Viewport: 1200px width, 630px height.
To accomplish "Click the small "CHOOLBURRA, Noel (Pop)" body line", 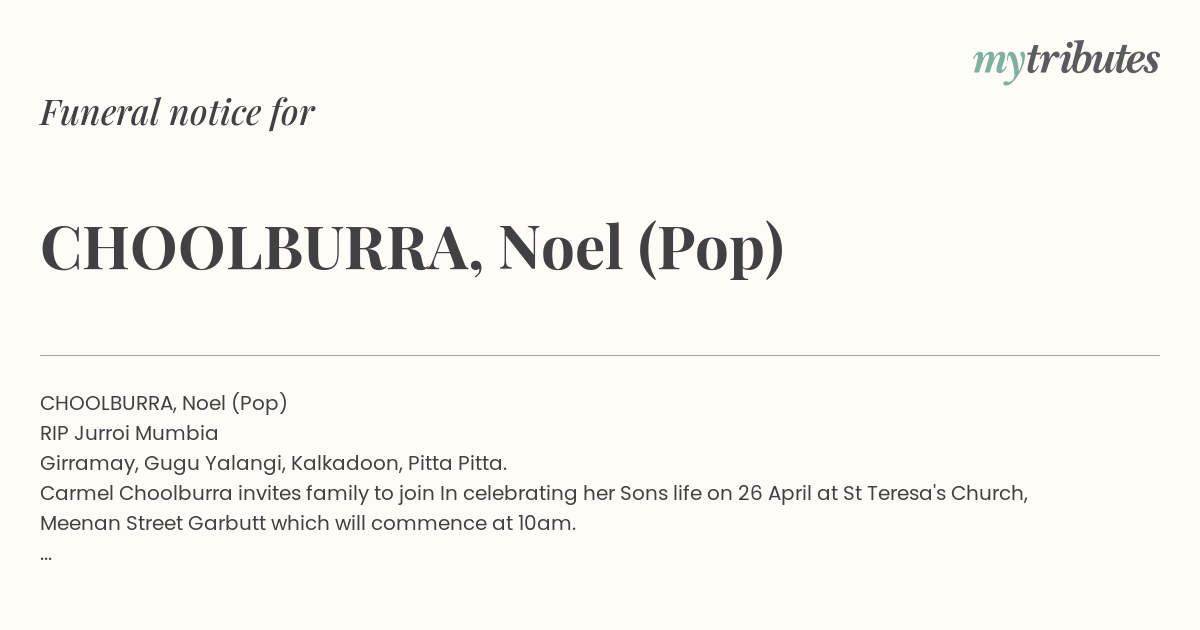I will point(164,403).
